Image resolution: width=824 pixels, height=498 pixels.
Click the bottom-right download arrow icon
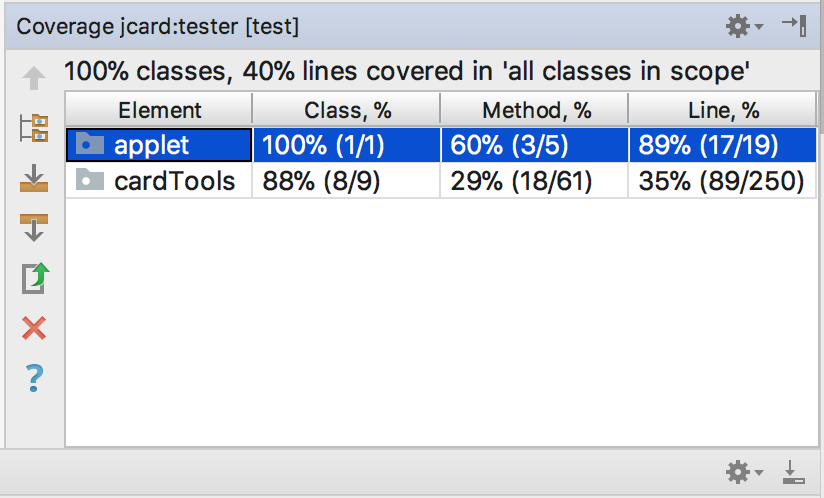pos(793,471)
